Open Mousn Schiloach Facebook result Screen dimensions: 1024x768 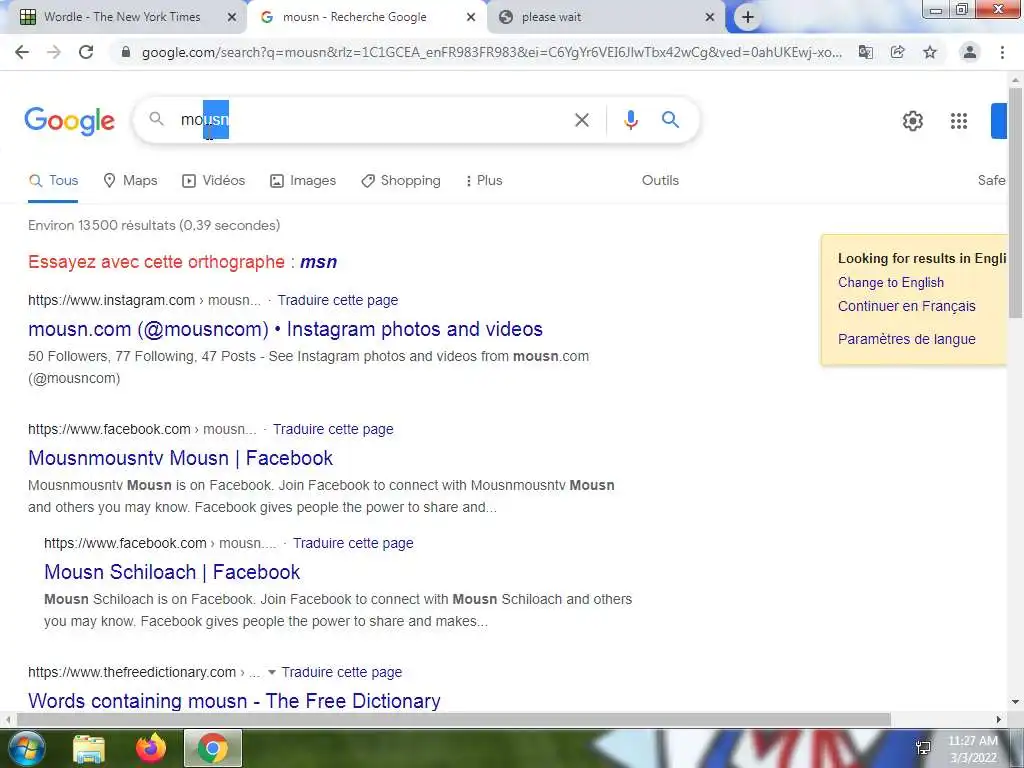coord(172,572)
